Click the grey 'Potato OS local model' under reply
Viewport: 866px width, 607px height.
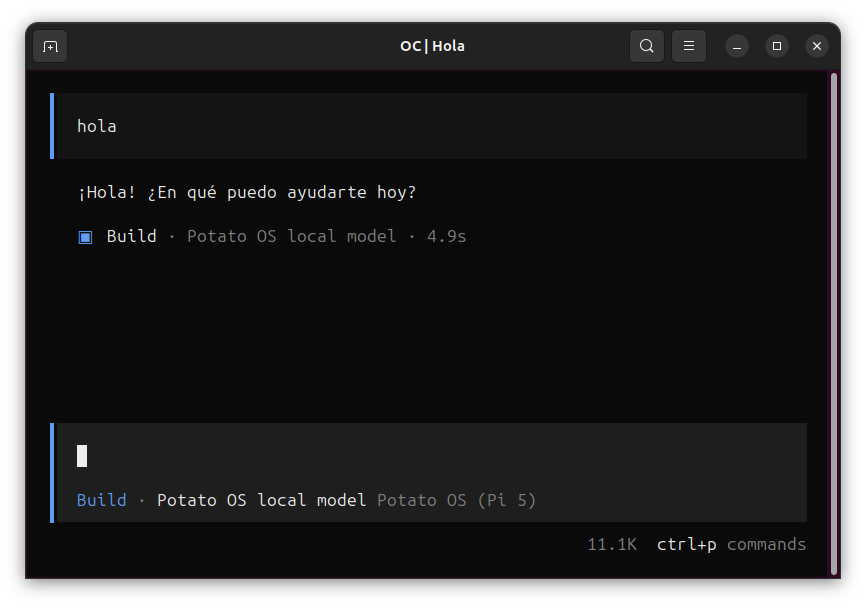[292, 236]
